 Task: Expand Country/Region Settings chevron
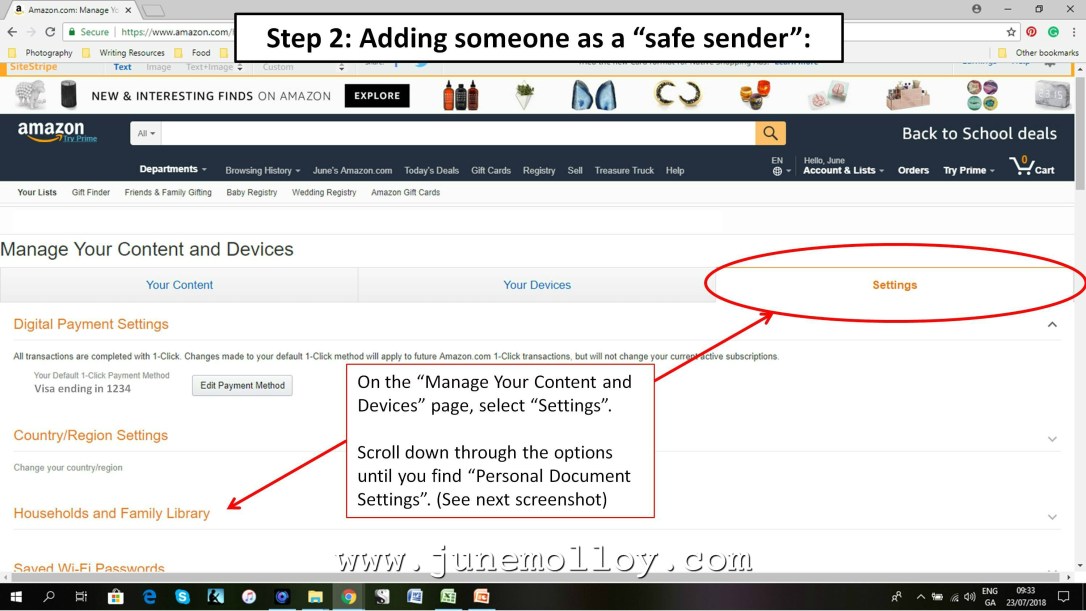1052,439
